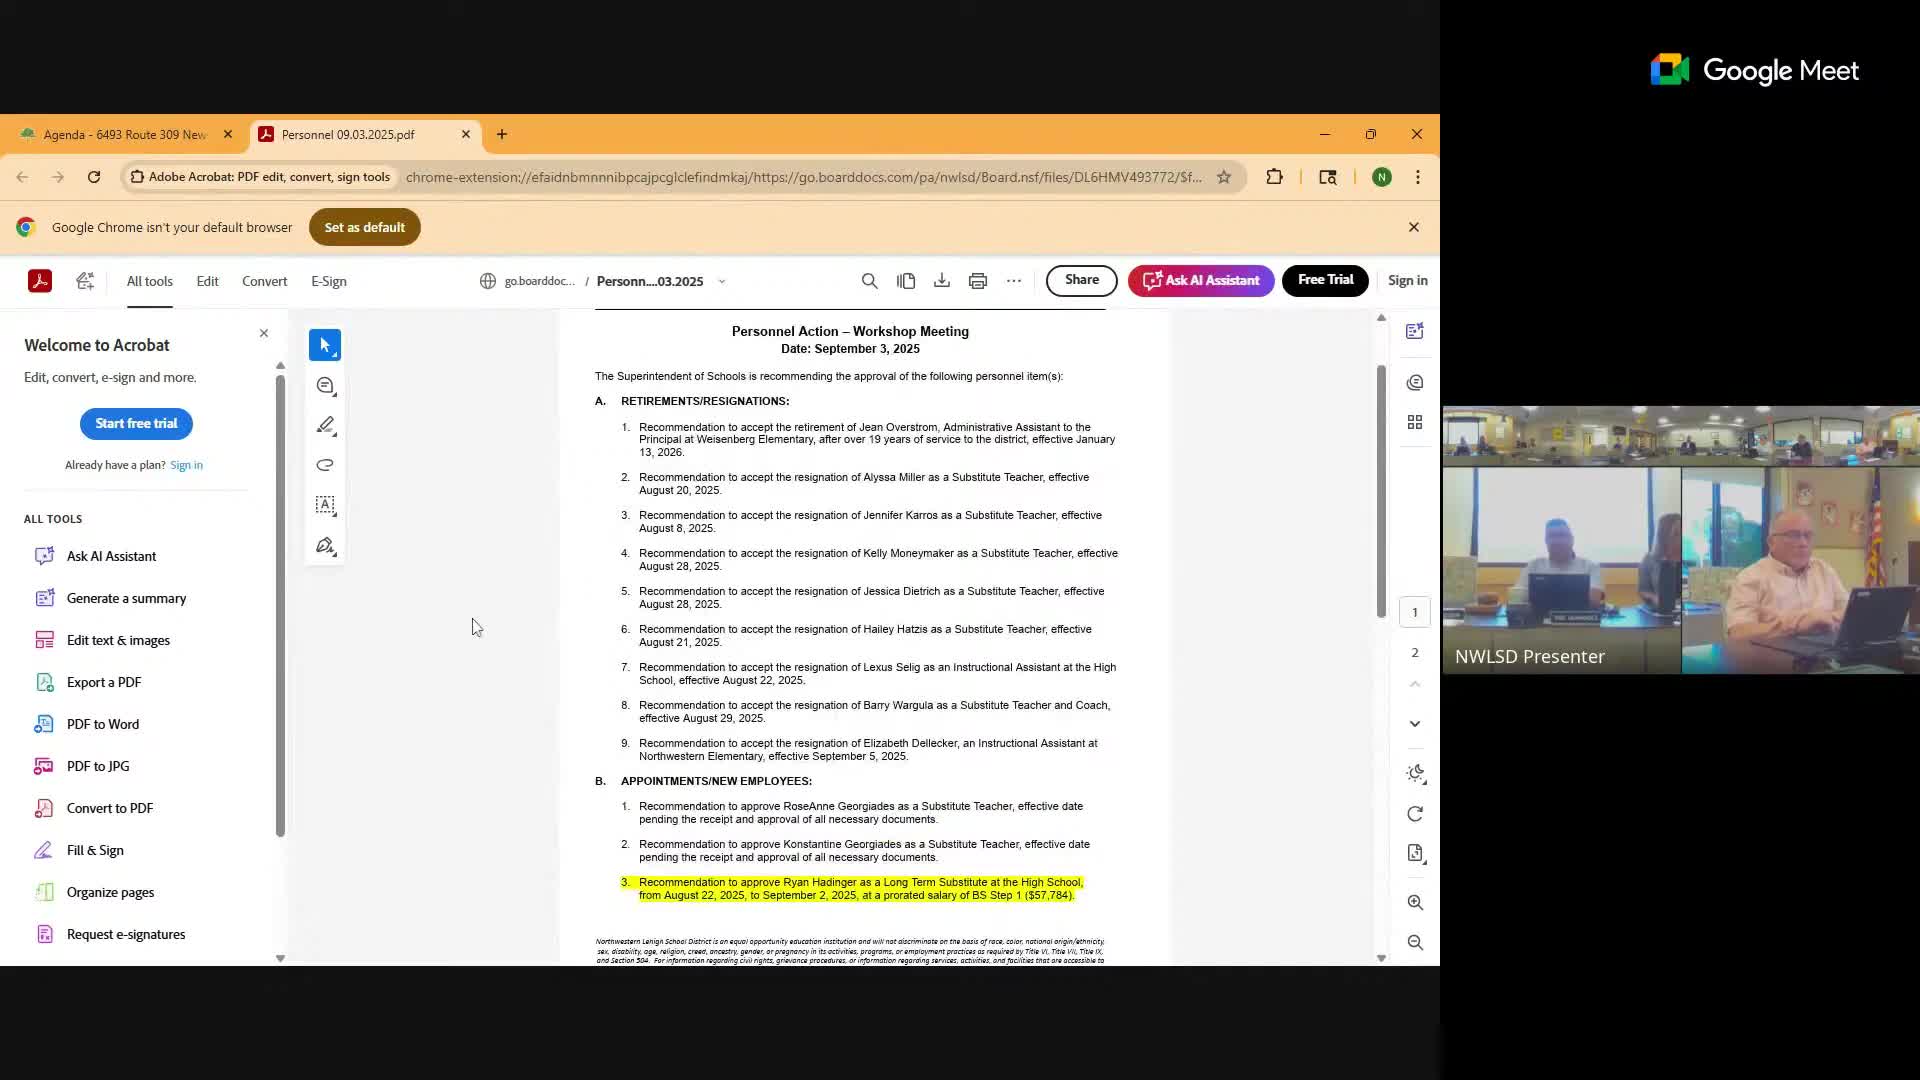Select the arrow selection tool

point(325,345)
